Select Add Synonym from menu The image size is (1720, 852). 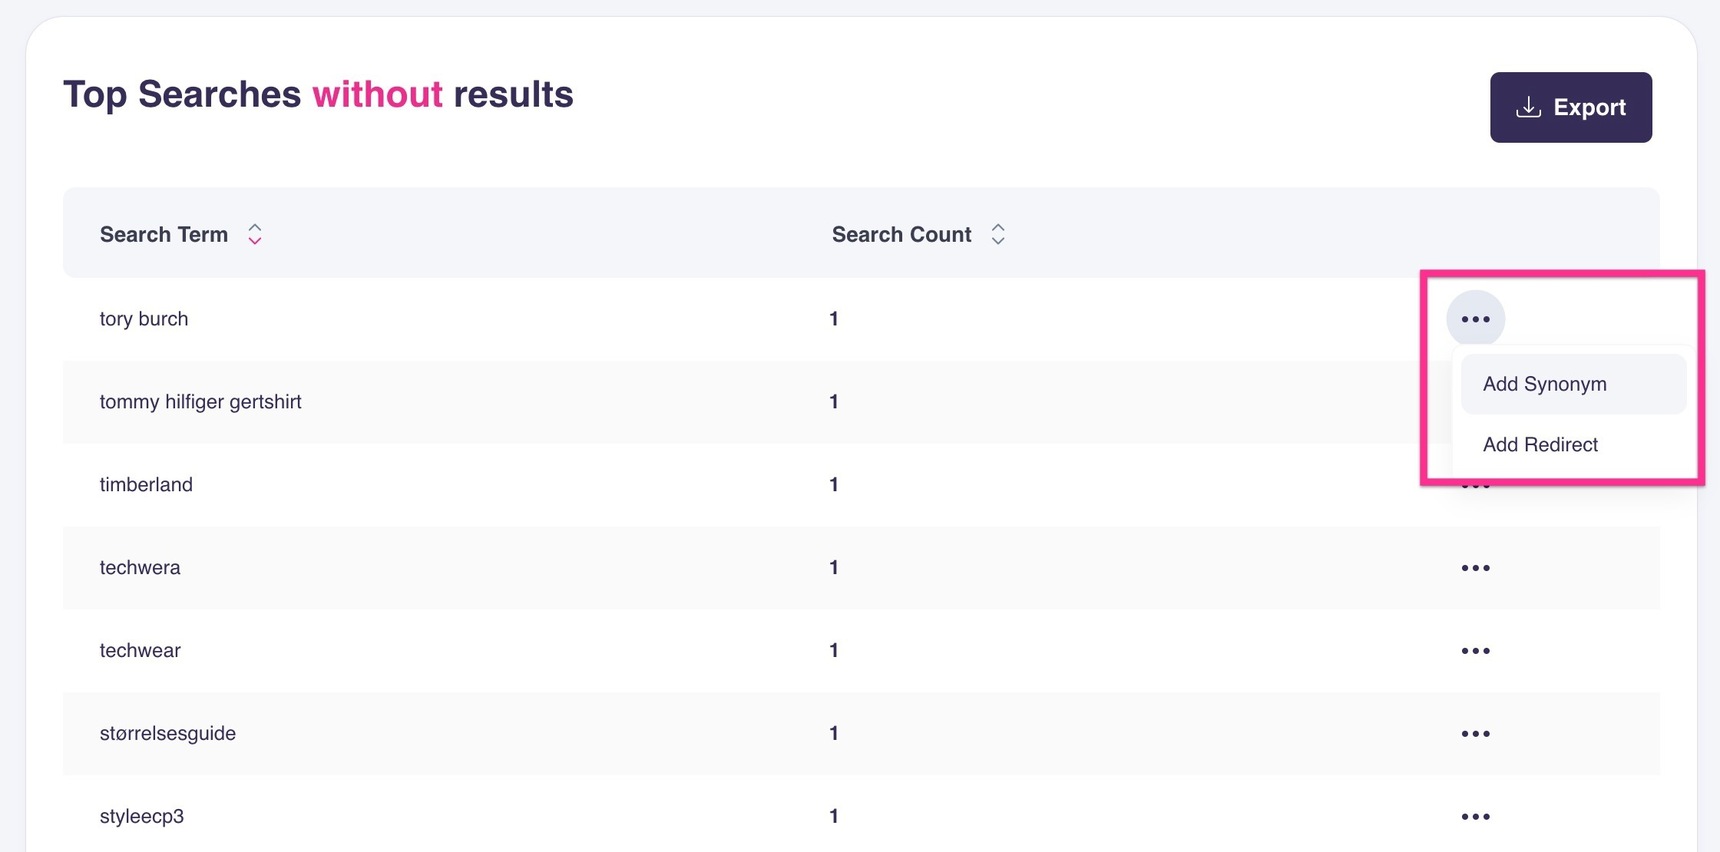1544,384
